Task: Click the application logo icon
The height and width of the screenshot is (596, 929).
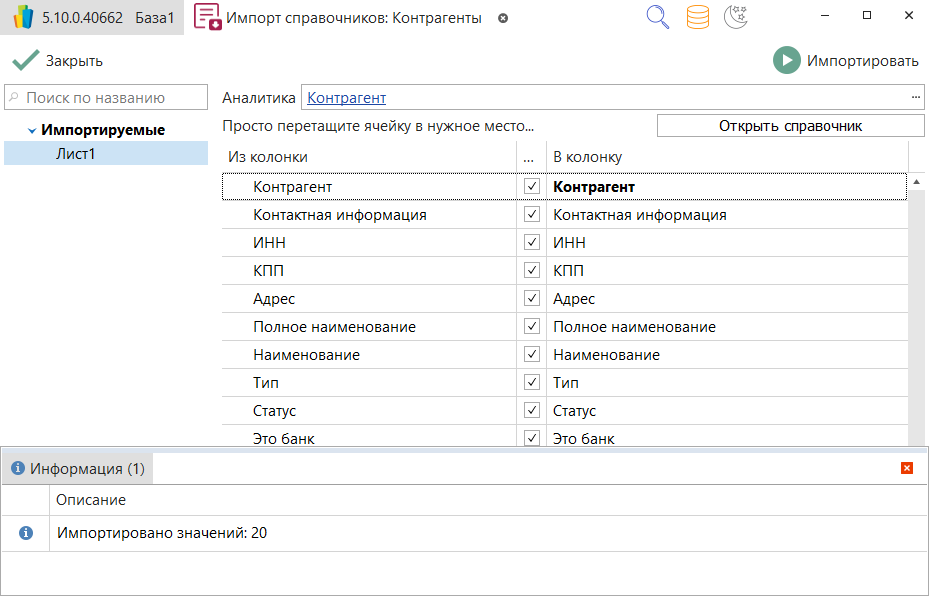Action: pos(22,18)
